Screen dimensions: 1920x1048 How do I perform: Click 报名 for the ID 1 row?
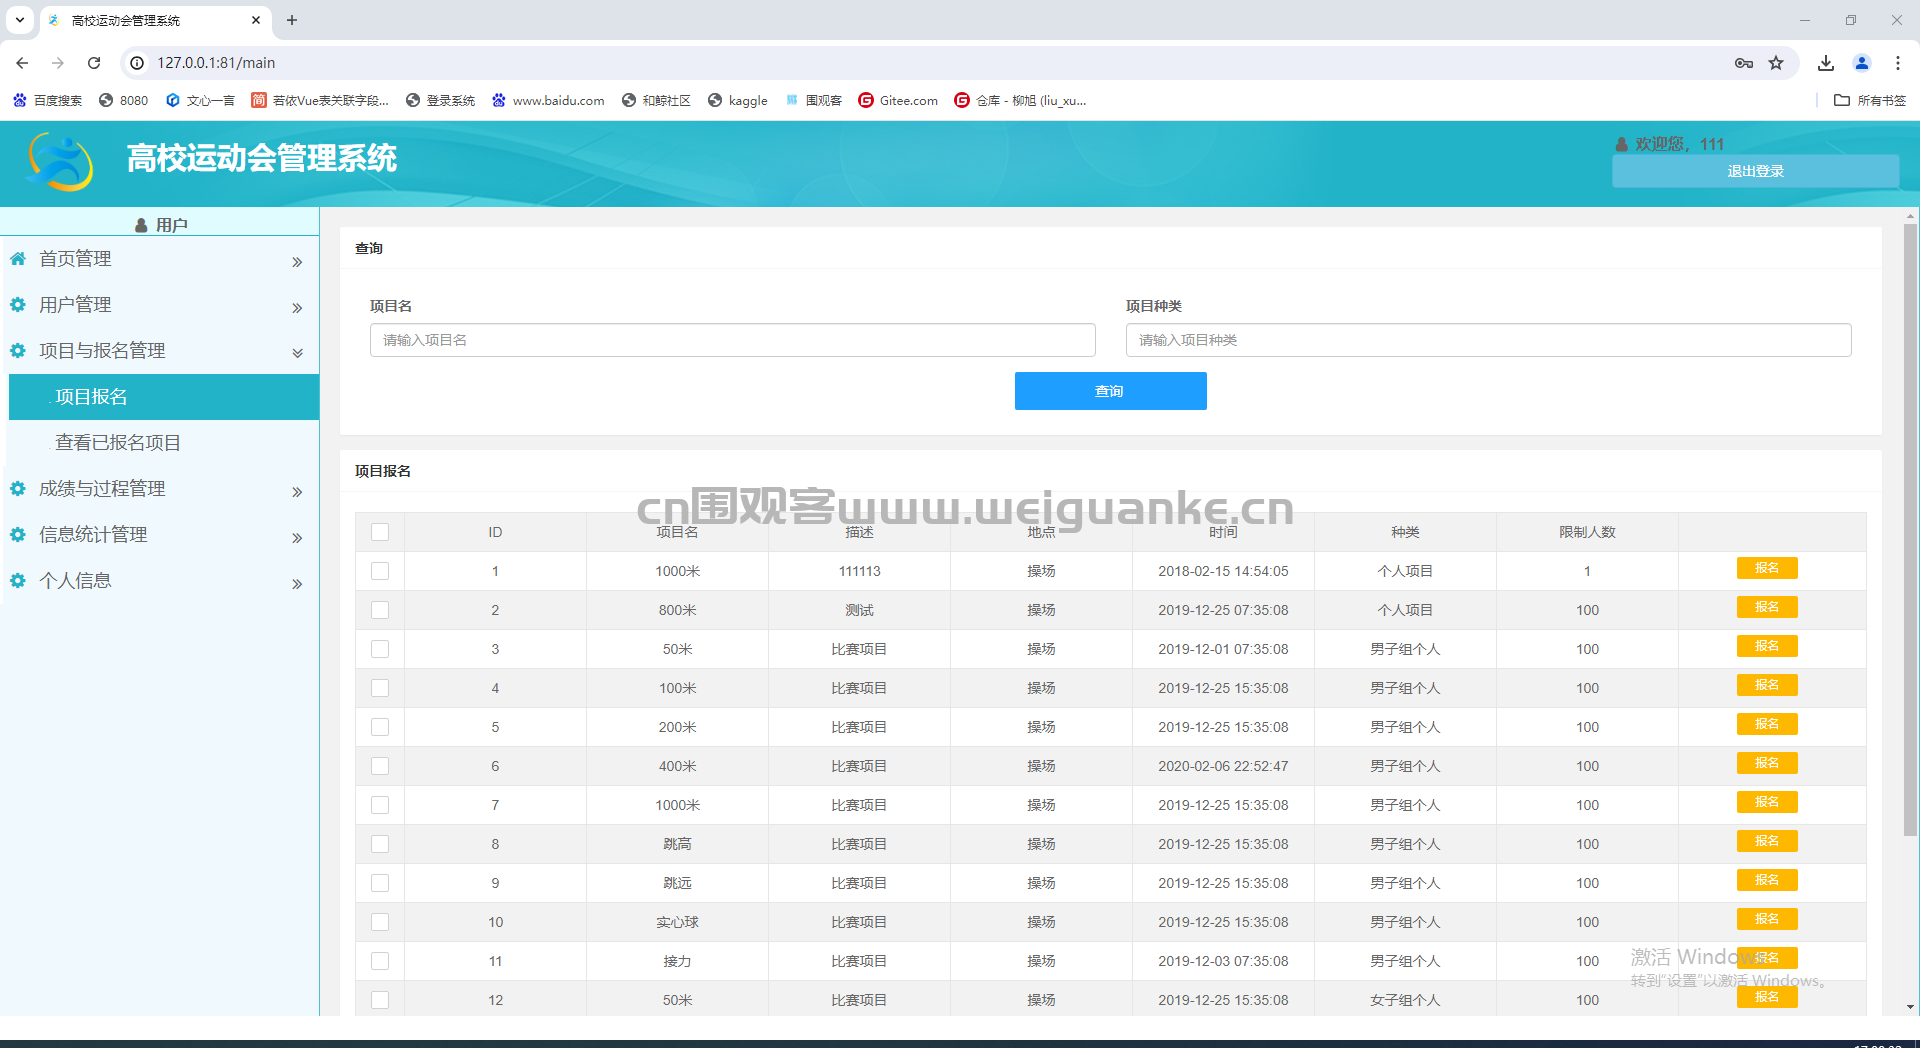click(x=1767, y=568)
